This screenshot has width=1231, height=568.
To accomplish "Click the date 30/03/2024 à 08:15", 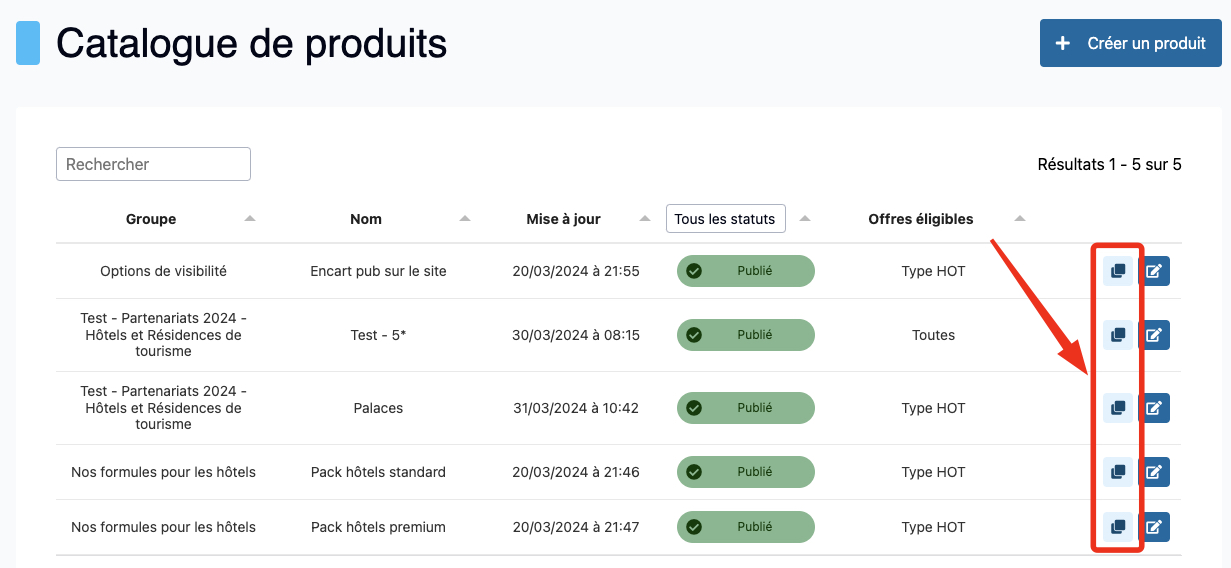I will point(576,335).
